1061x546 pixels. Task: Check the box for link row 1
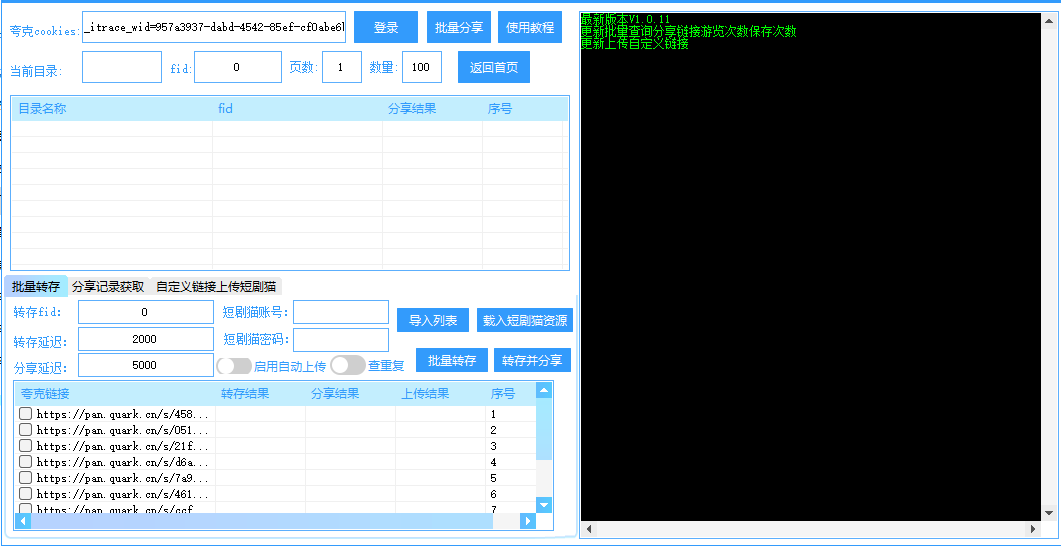(x=26, y=413)
